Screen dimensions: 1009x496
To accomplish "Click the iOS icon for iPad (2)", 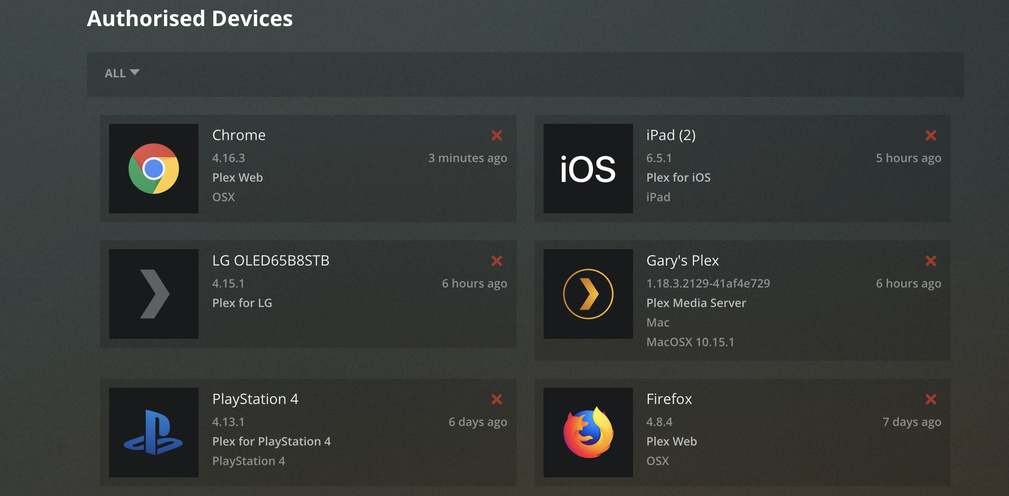I will point(588,168).
